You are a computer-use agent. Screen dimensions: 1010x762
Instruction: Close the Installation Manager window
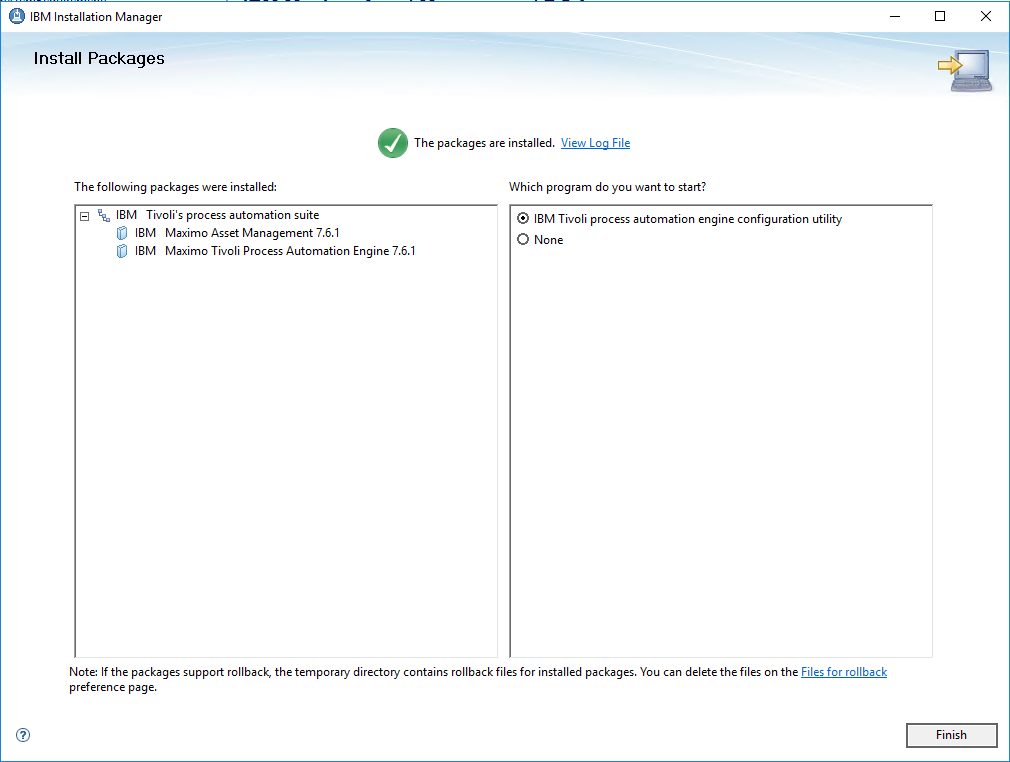(986, 16)
